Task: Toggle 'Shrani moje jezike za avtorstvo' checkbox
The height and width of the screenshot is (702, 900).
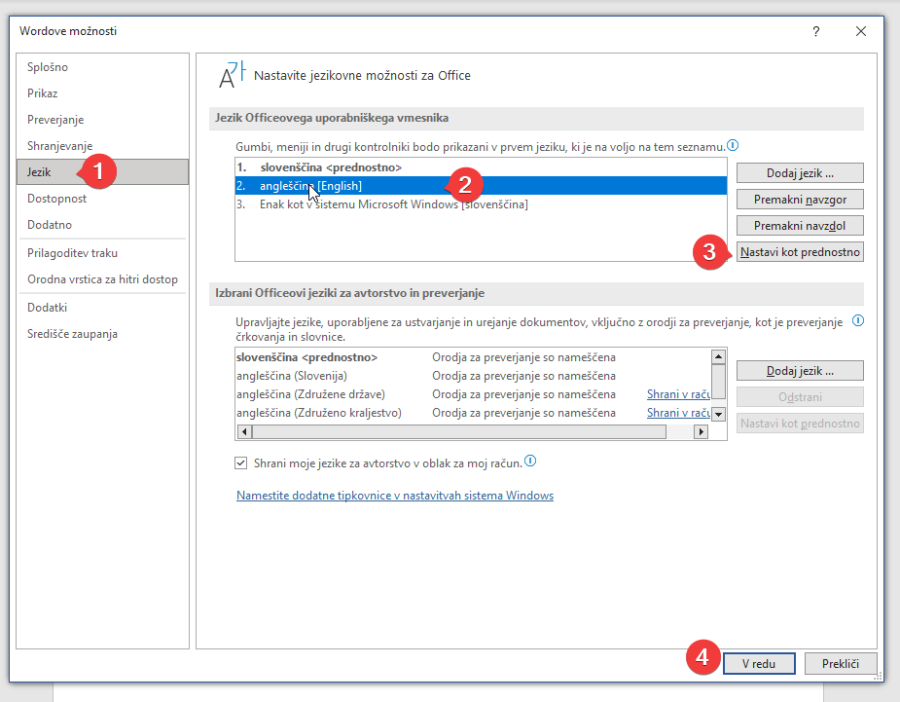Action: pyautogui.click(x=240, y=462)
